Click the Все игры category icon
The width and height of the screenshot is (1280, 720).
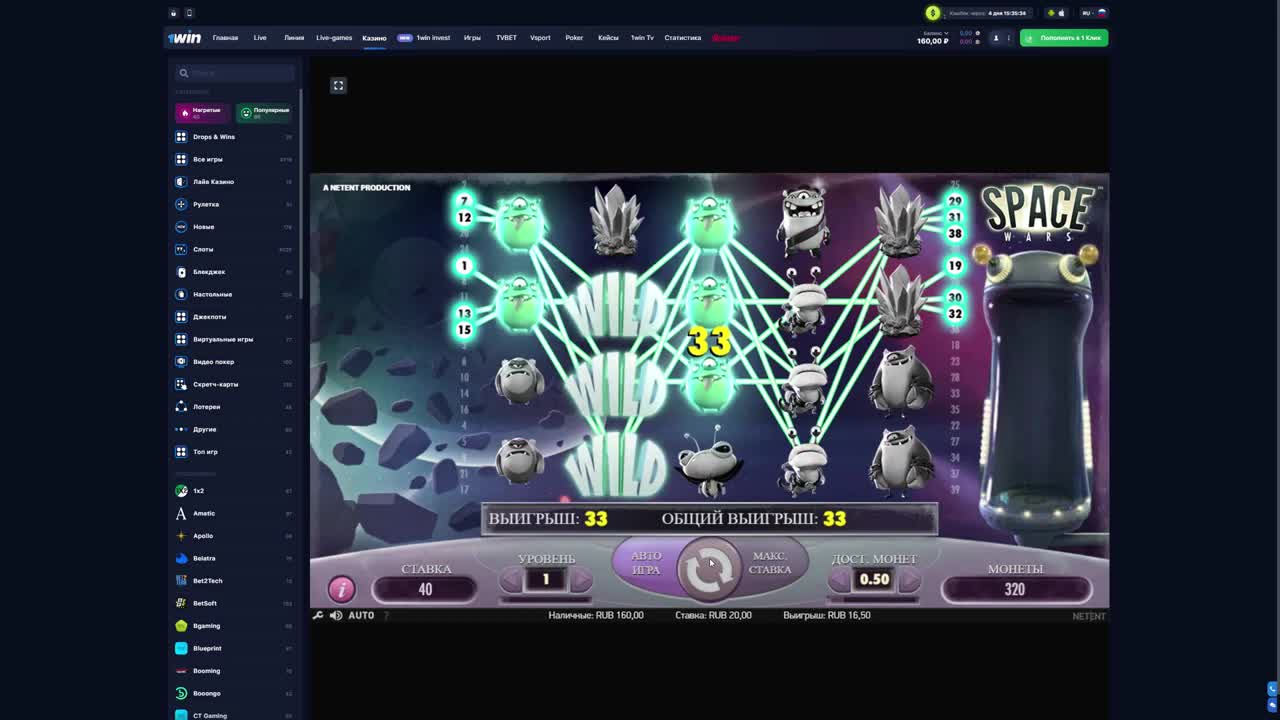point(181,159)
